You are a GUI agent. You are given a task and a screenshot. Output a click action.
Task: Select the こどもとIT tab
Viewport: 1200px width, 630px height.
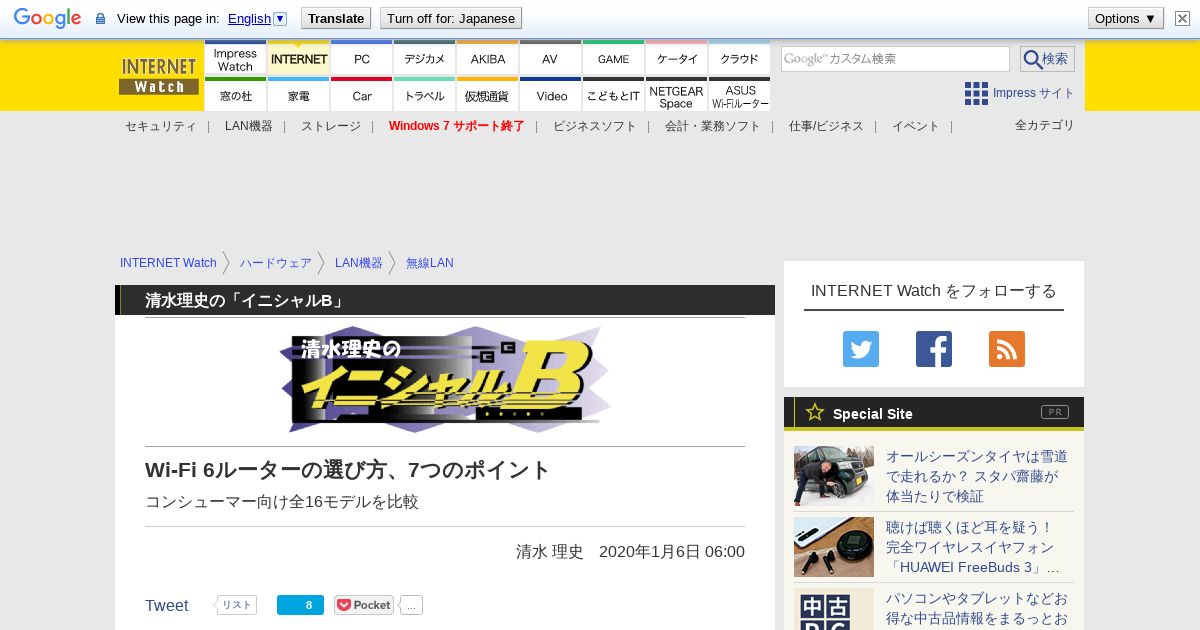[614, 96]
